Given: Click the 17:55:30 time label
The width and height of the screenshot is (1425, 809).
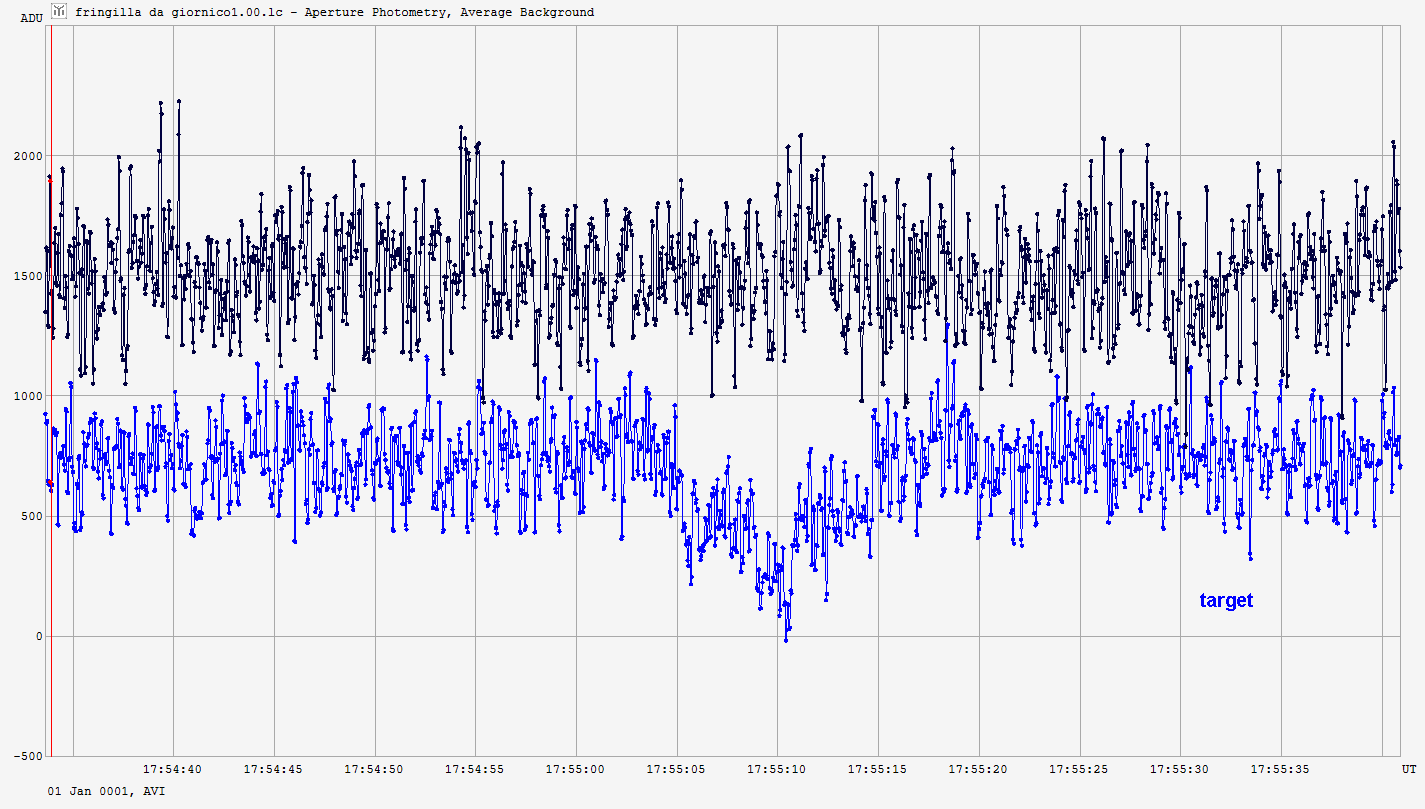Looking at the screenshot, I should pos(1180,770).
